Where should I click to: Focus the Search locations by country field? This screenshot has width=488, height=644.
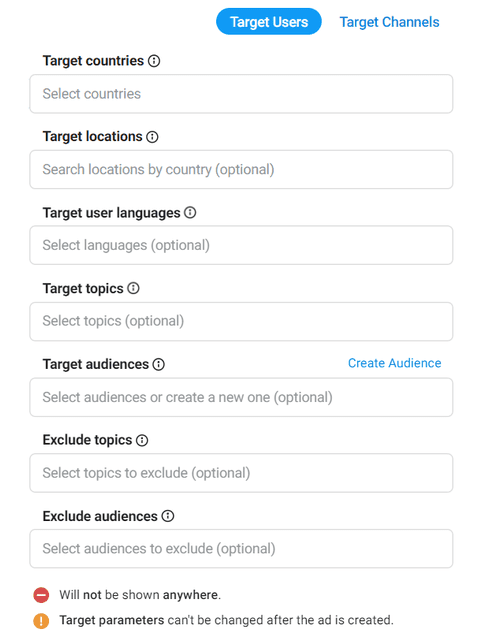(x=241, y=170)
